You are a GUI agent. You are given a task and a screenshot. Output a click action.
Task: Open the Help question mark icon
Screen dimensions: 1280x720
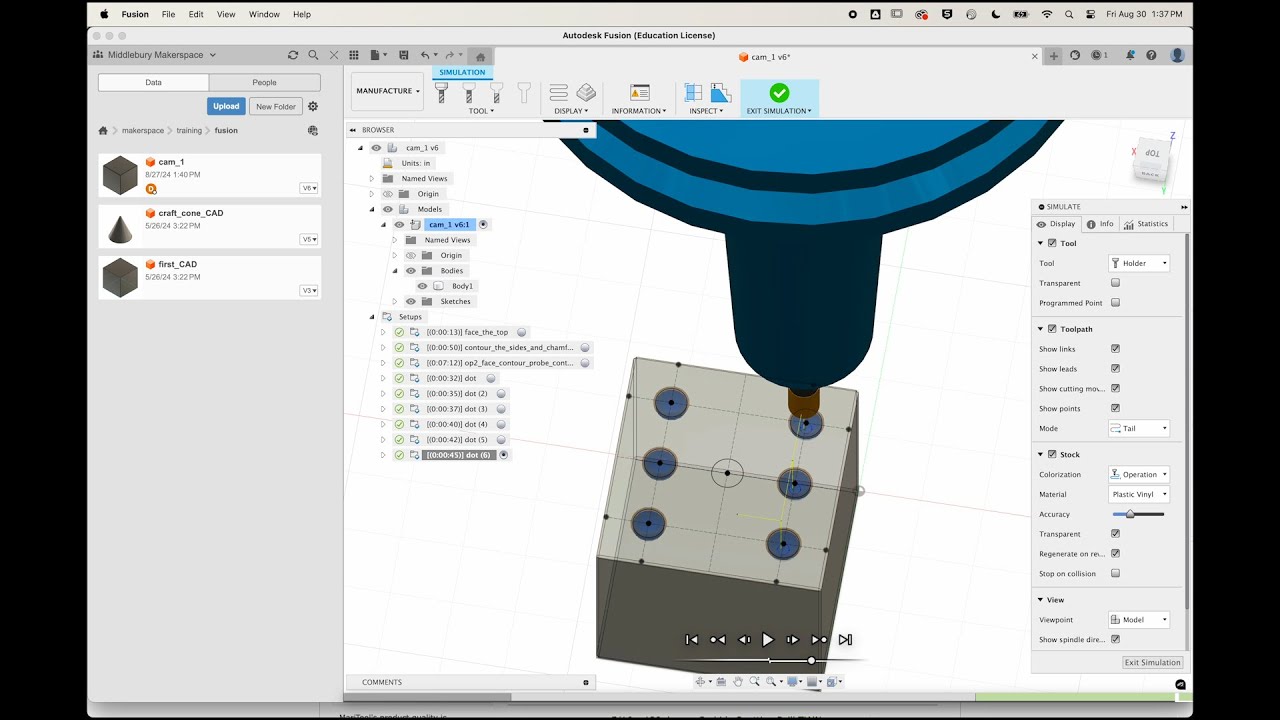(x=1152, y=56)
